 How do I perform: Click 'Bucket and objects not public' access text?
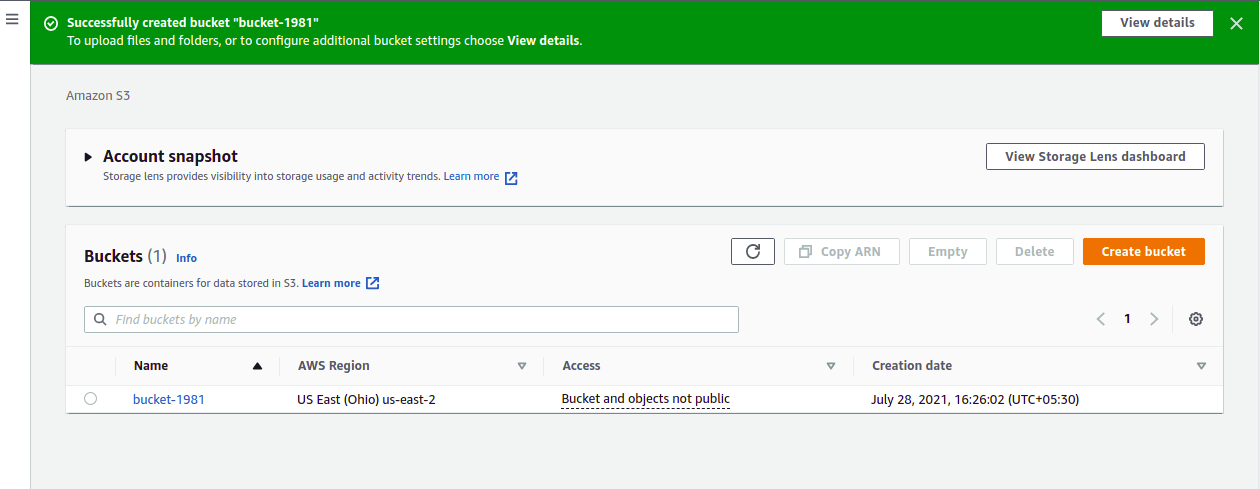pyautogui.click(x=646, y=399)
